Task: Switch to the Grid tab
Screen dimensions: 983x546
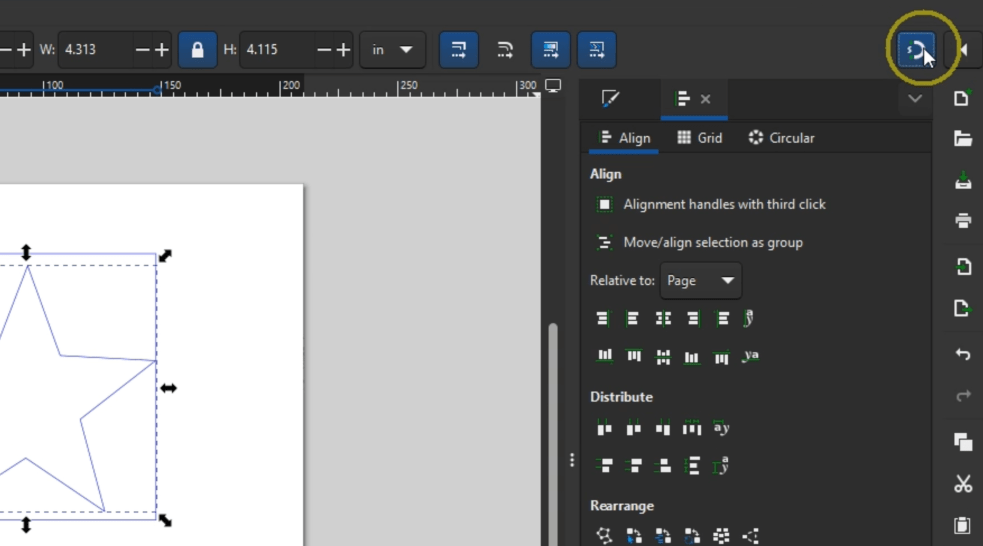Action: point(699,138)
